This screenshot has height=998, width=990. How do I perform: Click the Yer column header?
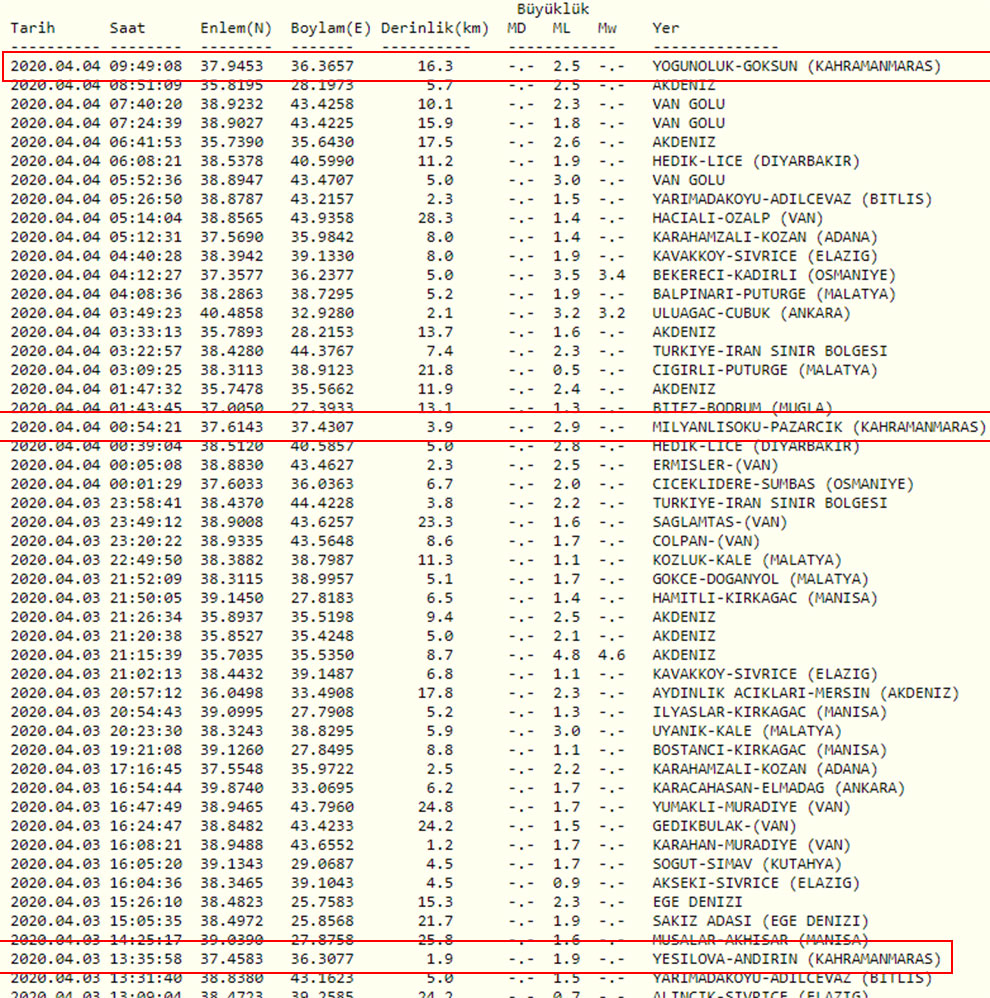pos(665,27)
